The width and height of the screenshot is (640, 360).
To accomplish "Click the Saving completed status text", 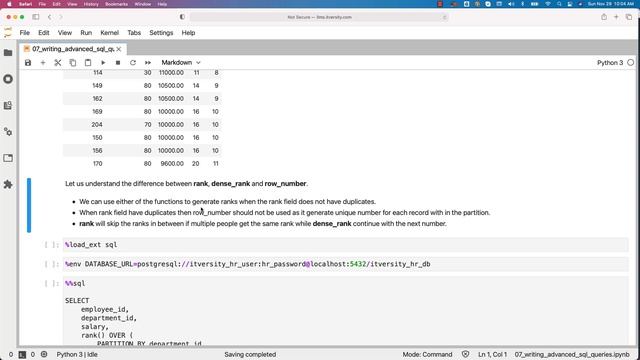I will [250, 354].
